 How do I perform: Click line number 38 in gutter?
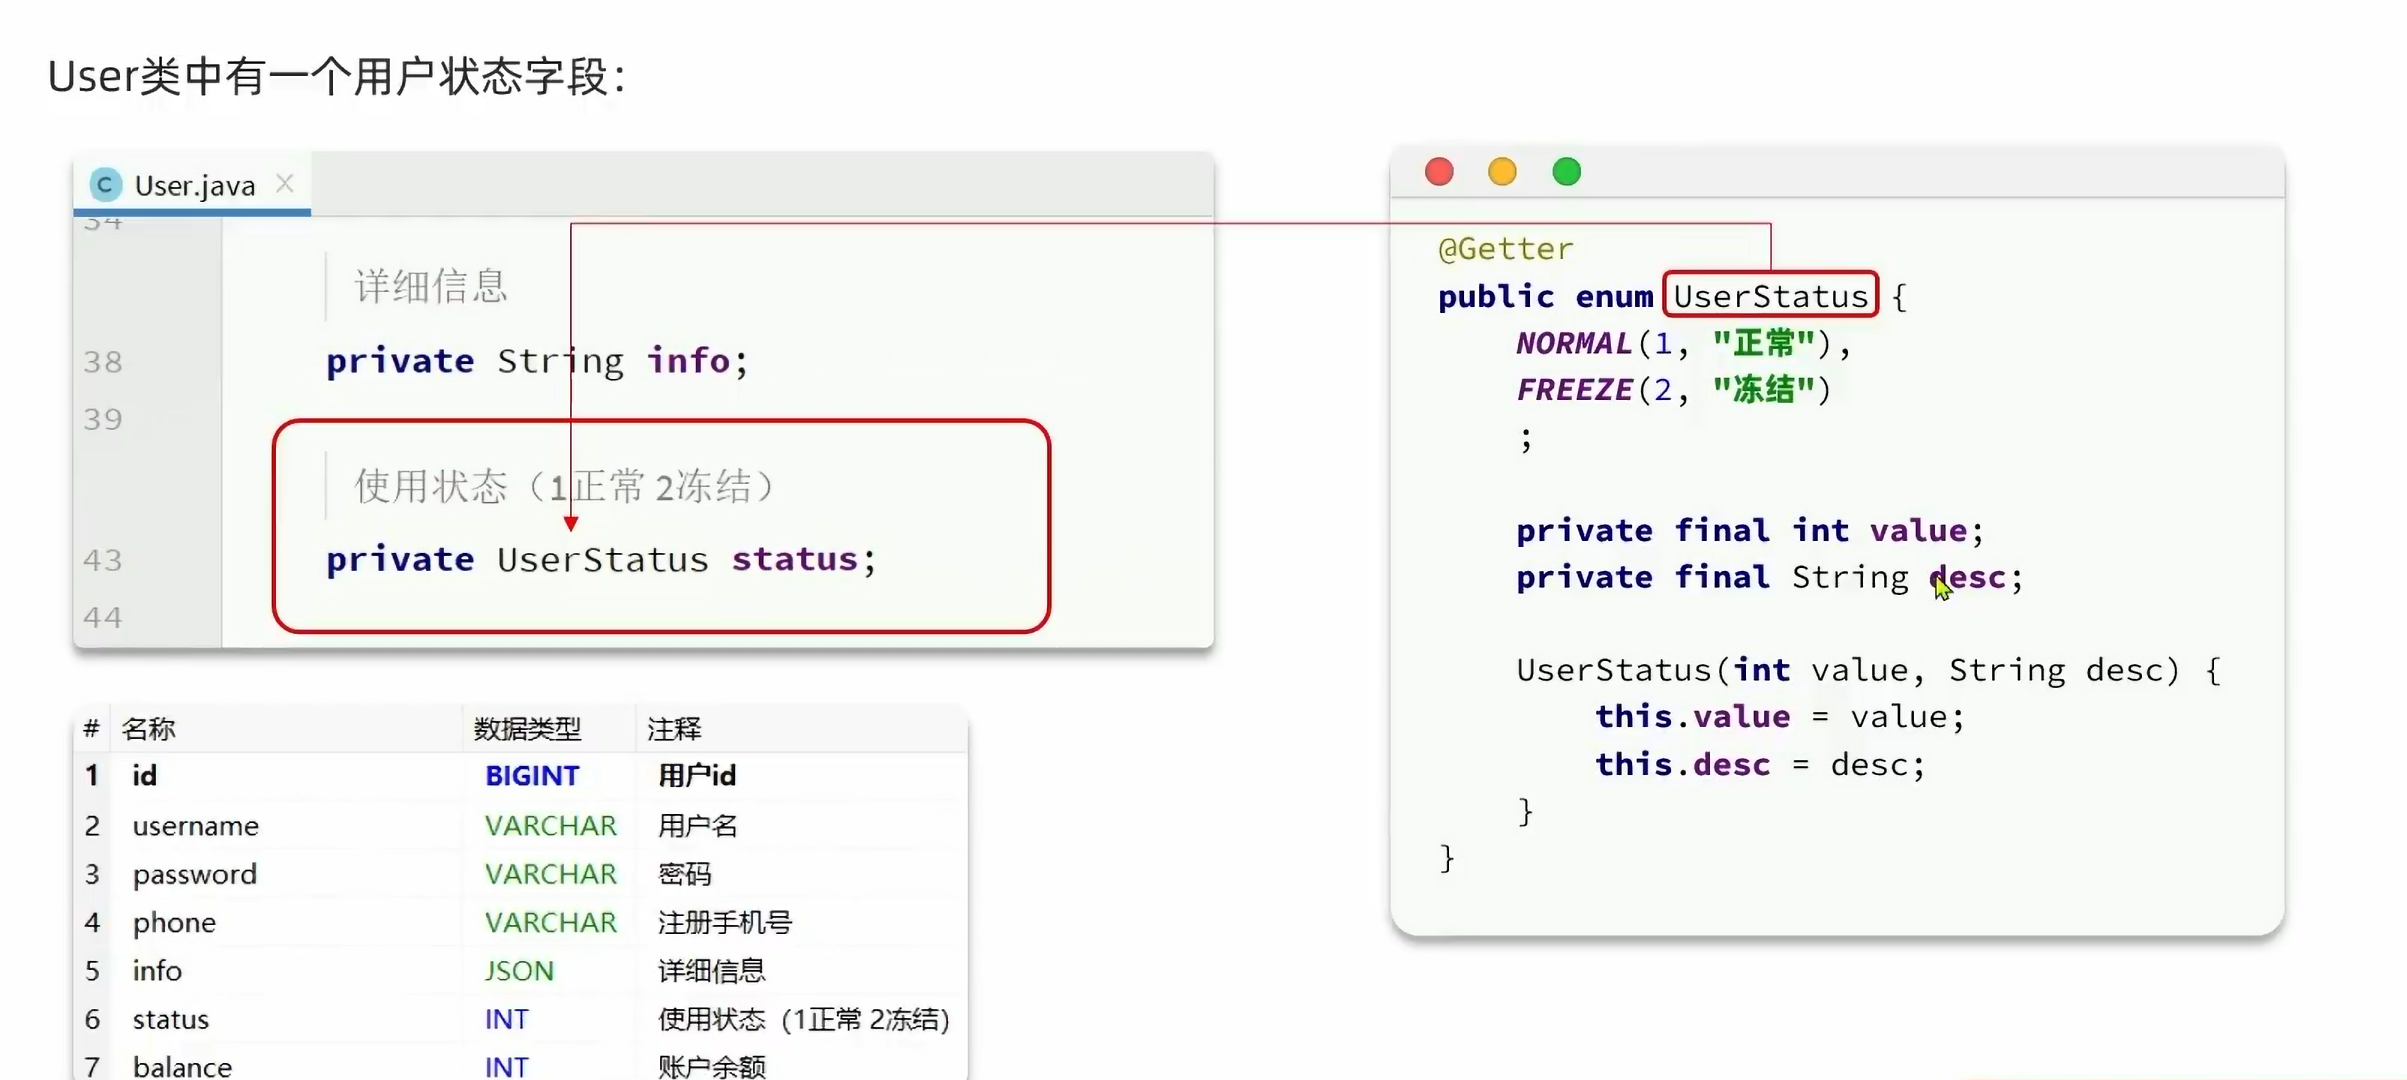tap(103, 362)
